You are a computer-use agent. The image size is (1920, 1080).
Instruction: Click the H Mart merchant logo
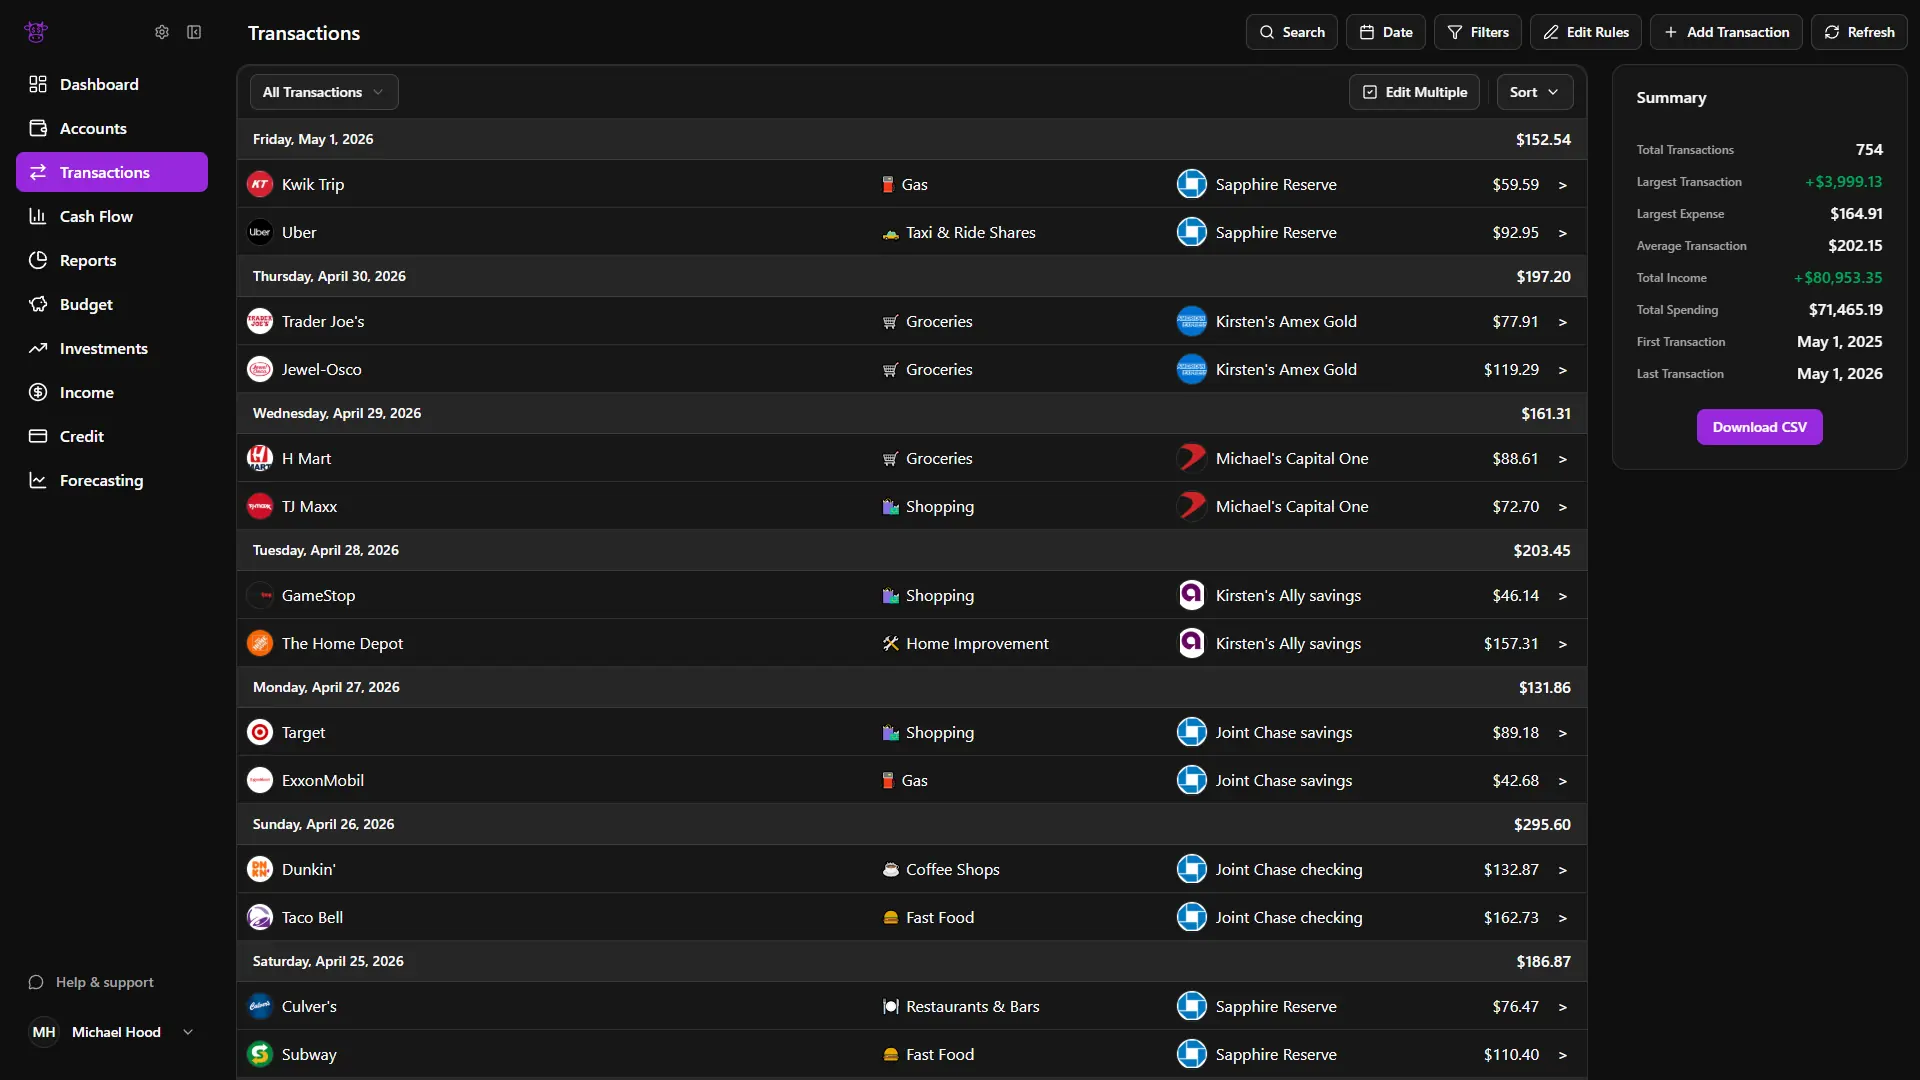(260, 458)
